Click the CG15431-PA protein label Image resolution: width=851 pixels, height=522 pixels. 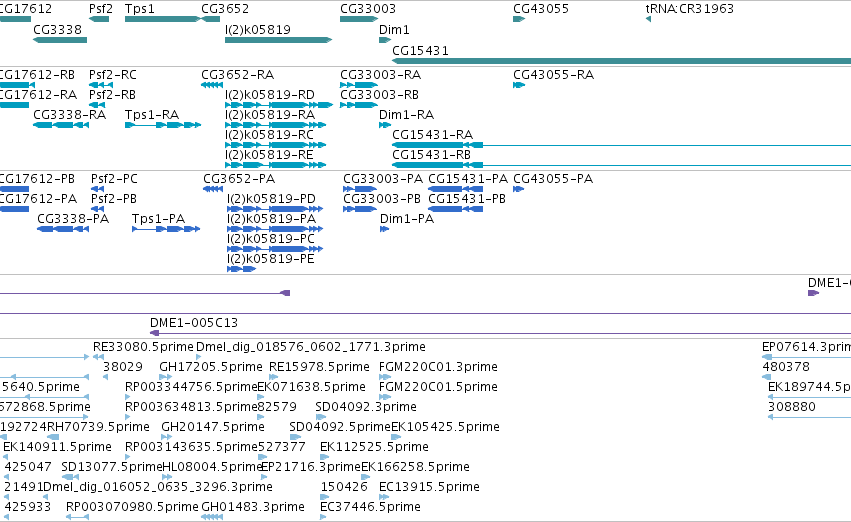(468, 179)
